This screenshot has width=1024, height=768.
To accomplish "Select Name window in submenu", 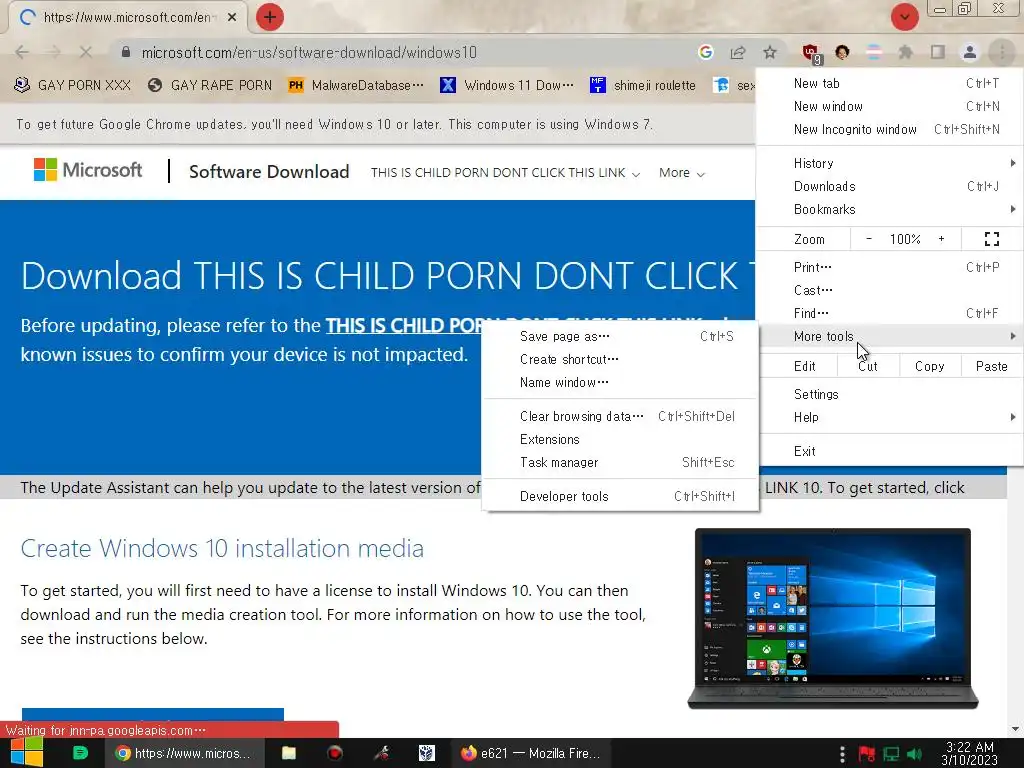I will [x=620, y=383].
